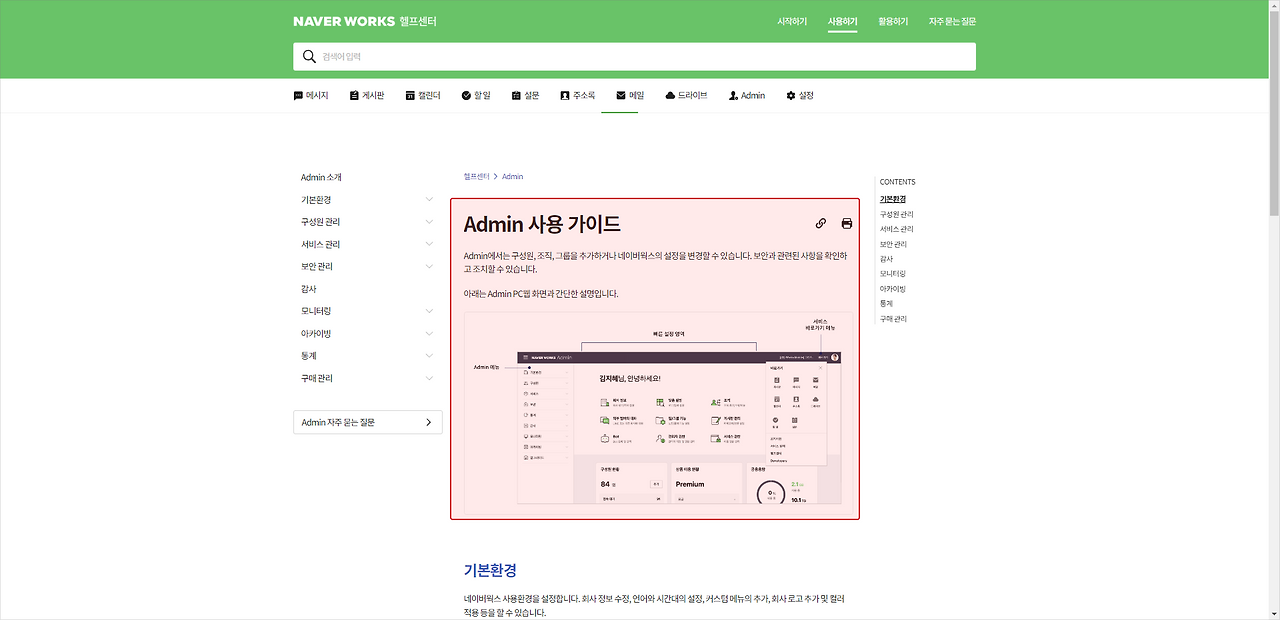Jump to 모니터링 in CONTENTS list
Image resolution: width=1280 pixels, height=620 pixels.
click(x=893, y=273)
